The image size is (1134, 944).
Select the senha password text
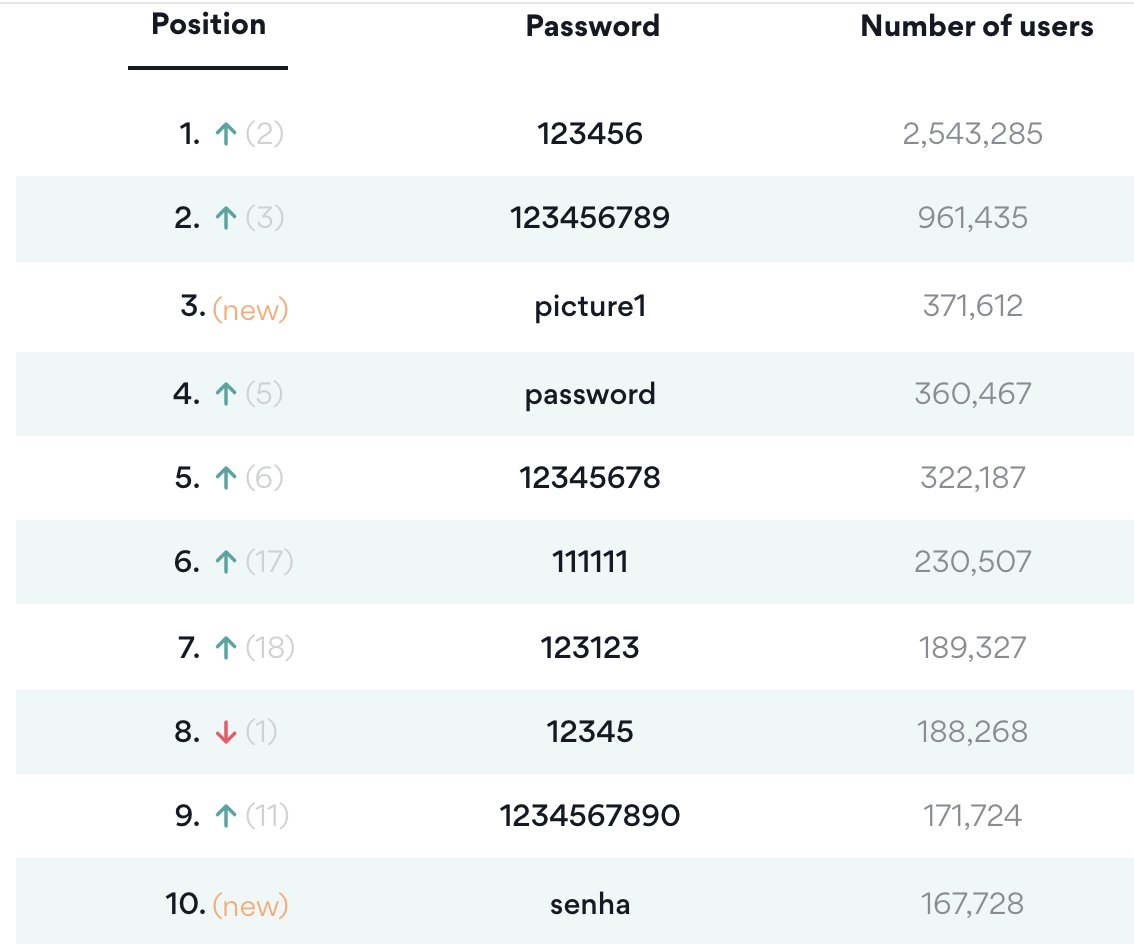point(590,904)
